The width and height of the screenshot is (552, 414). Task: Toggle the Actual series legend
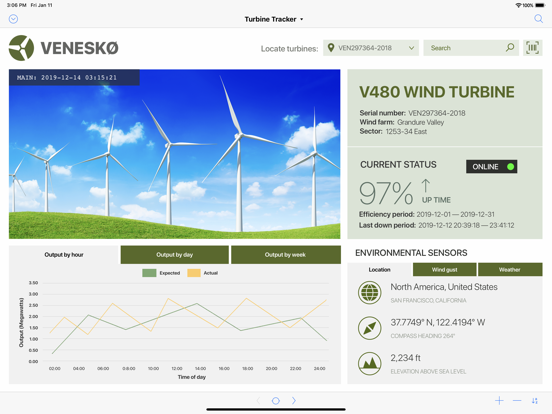coord(203,273)
